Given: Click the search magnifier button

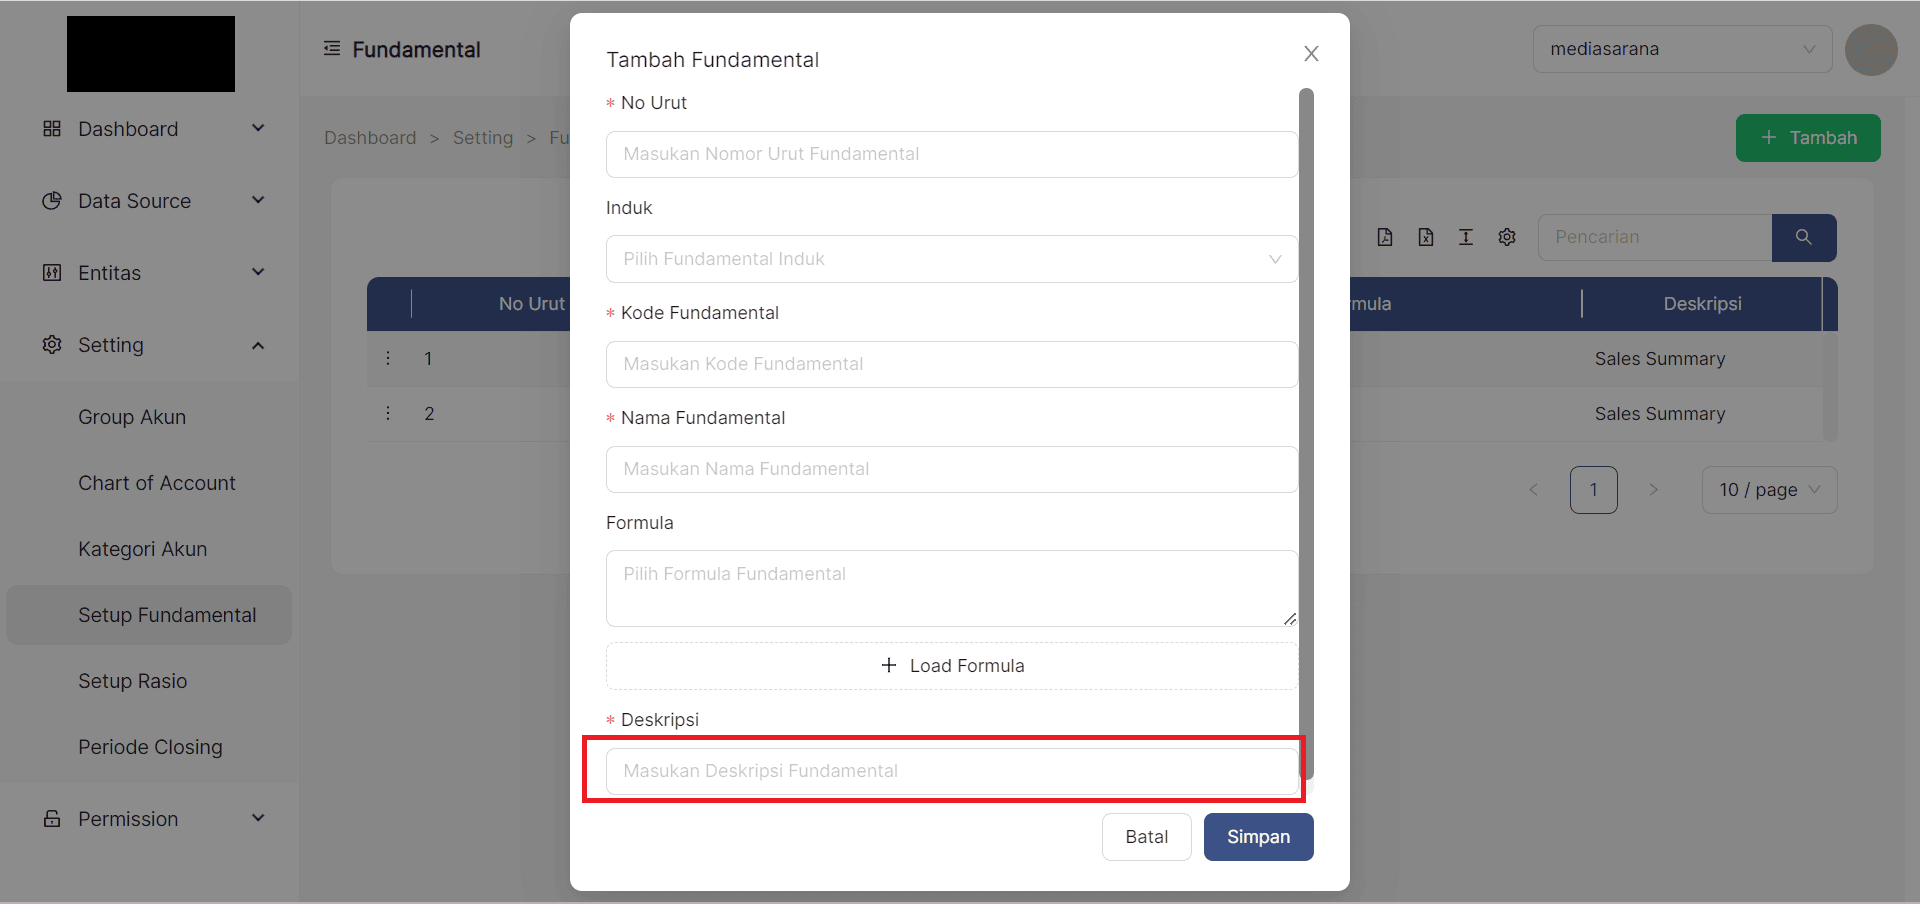Looking at the screenshot, I should pyautogui.click(x=1803, y=237).
